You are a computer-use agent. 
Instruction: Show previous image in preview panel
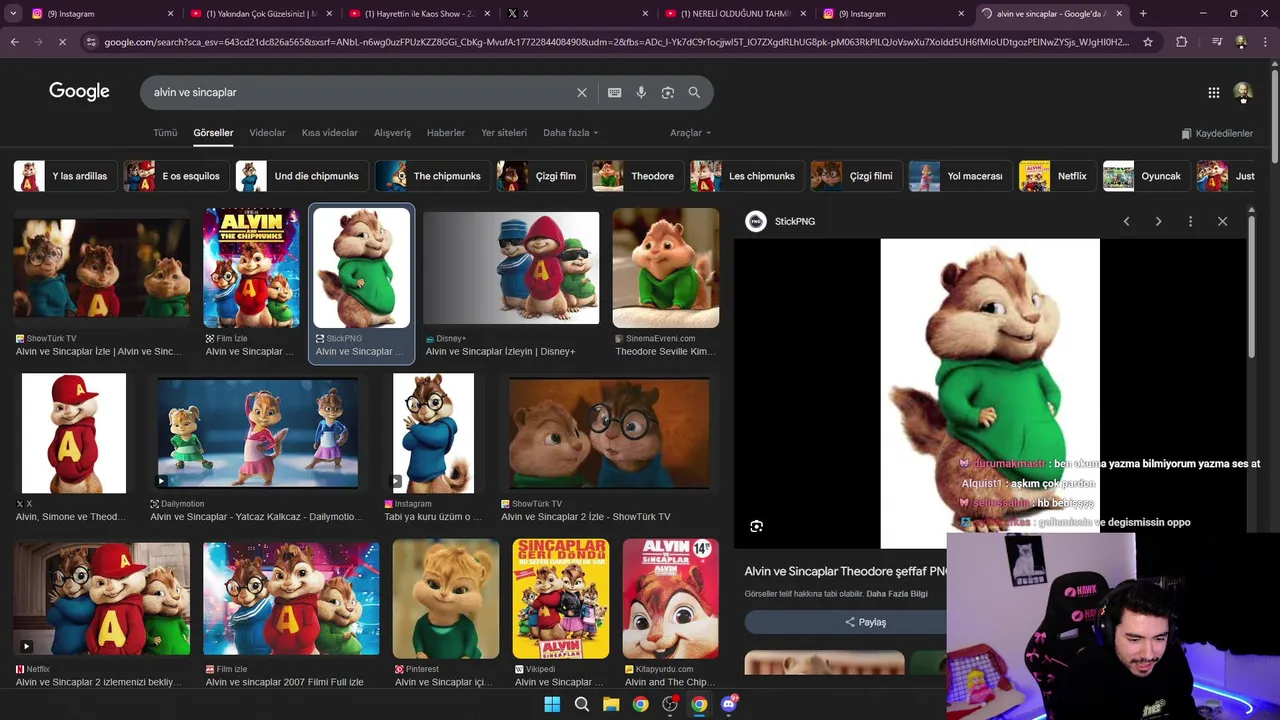(1126, 221)
